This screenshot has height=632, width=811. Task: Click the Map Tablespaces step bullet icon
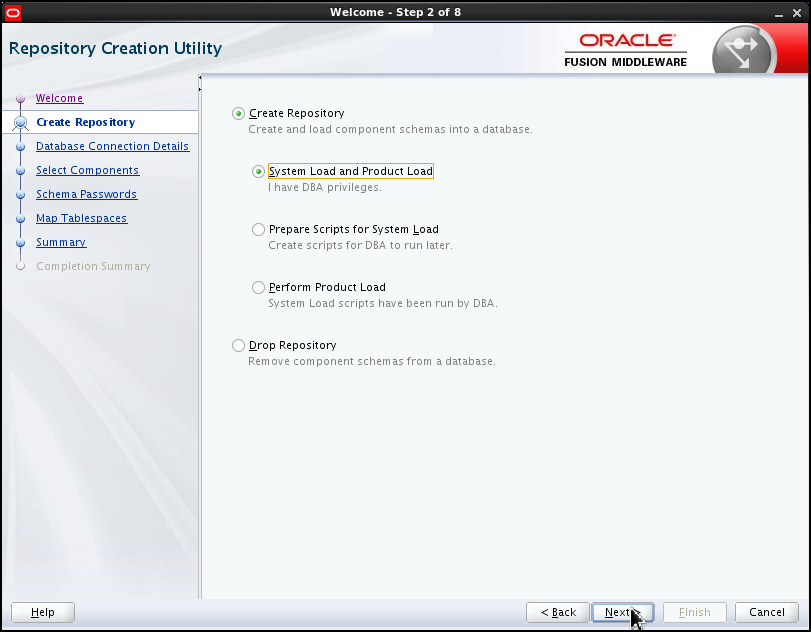[21, 219]
